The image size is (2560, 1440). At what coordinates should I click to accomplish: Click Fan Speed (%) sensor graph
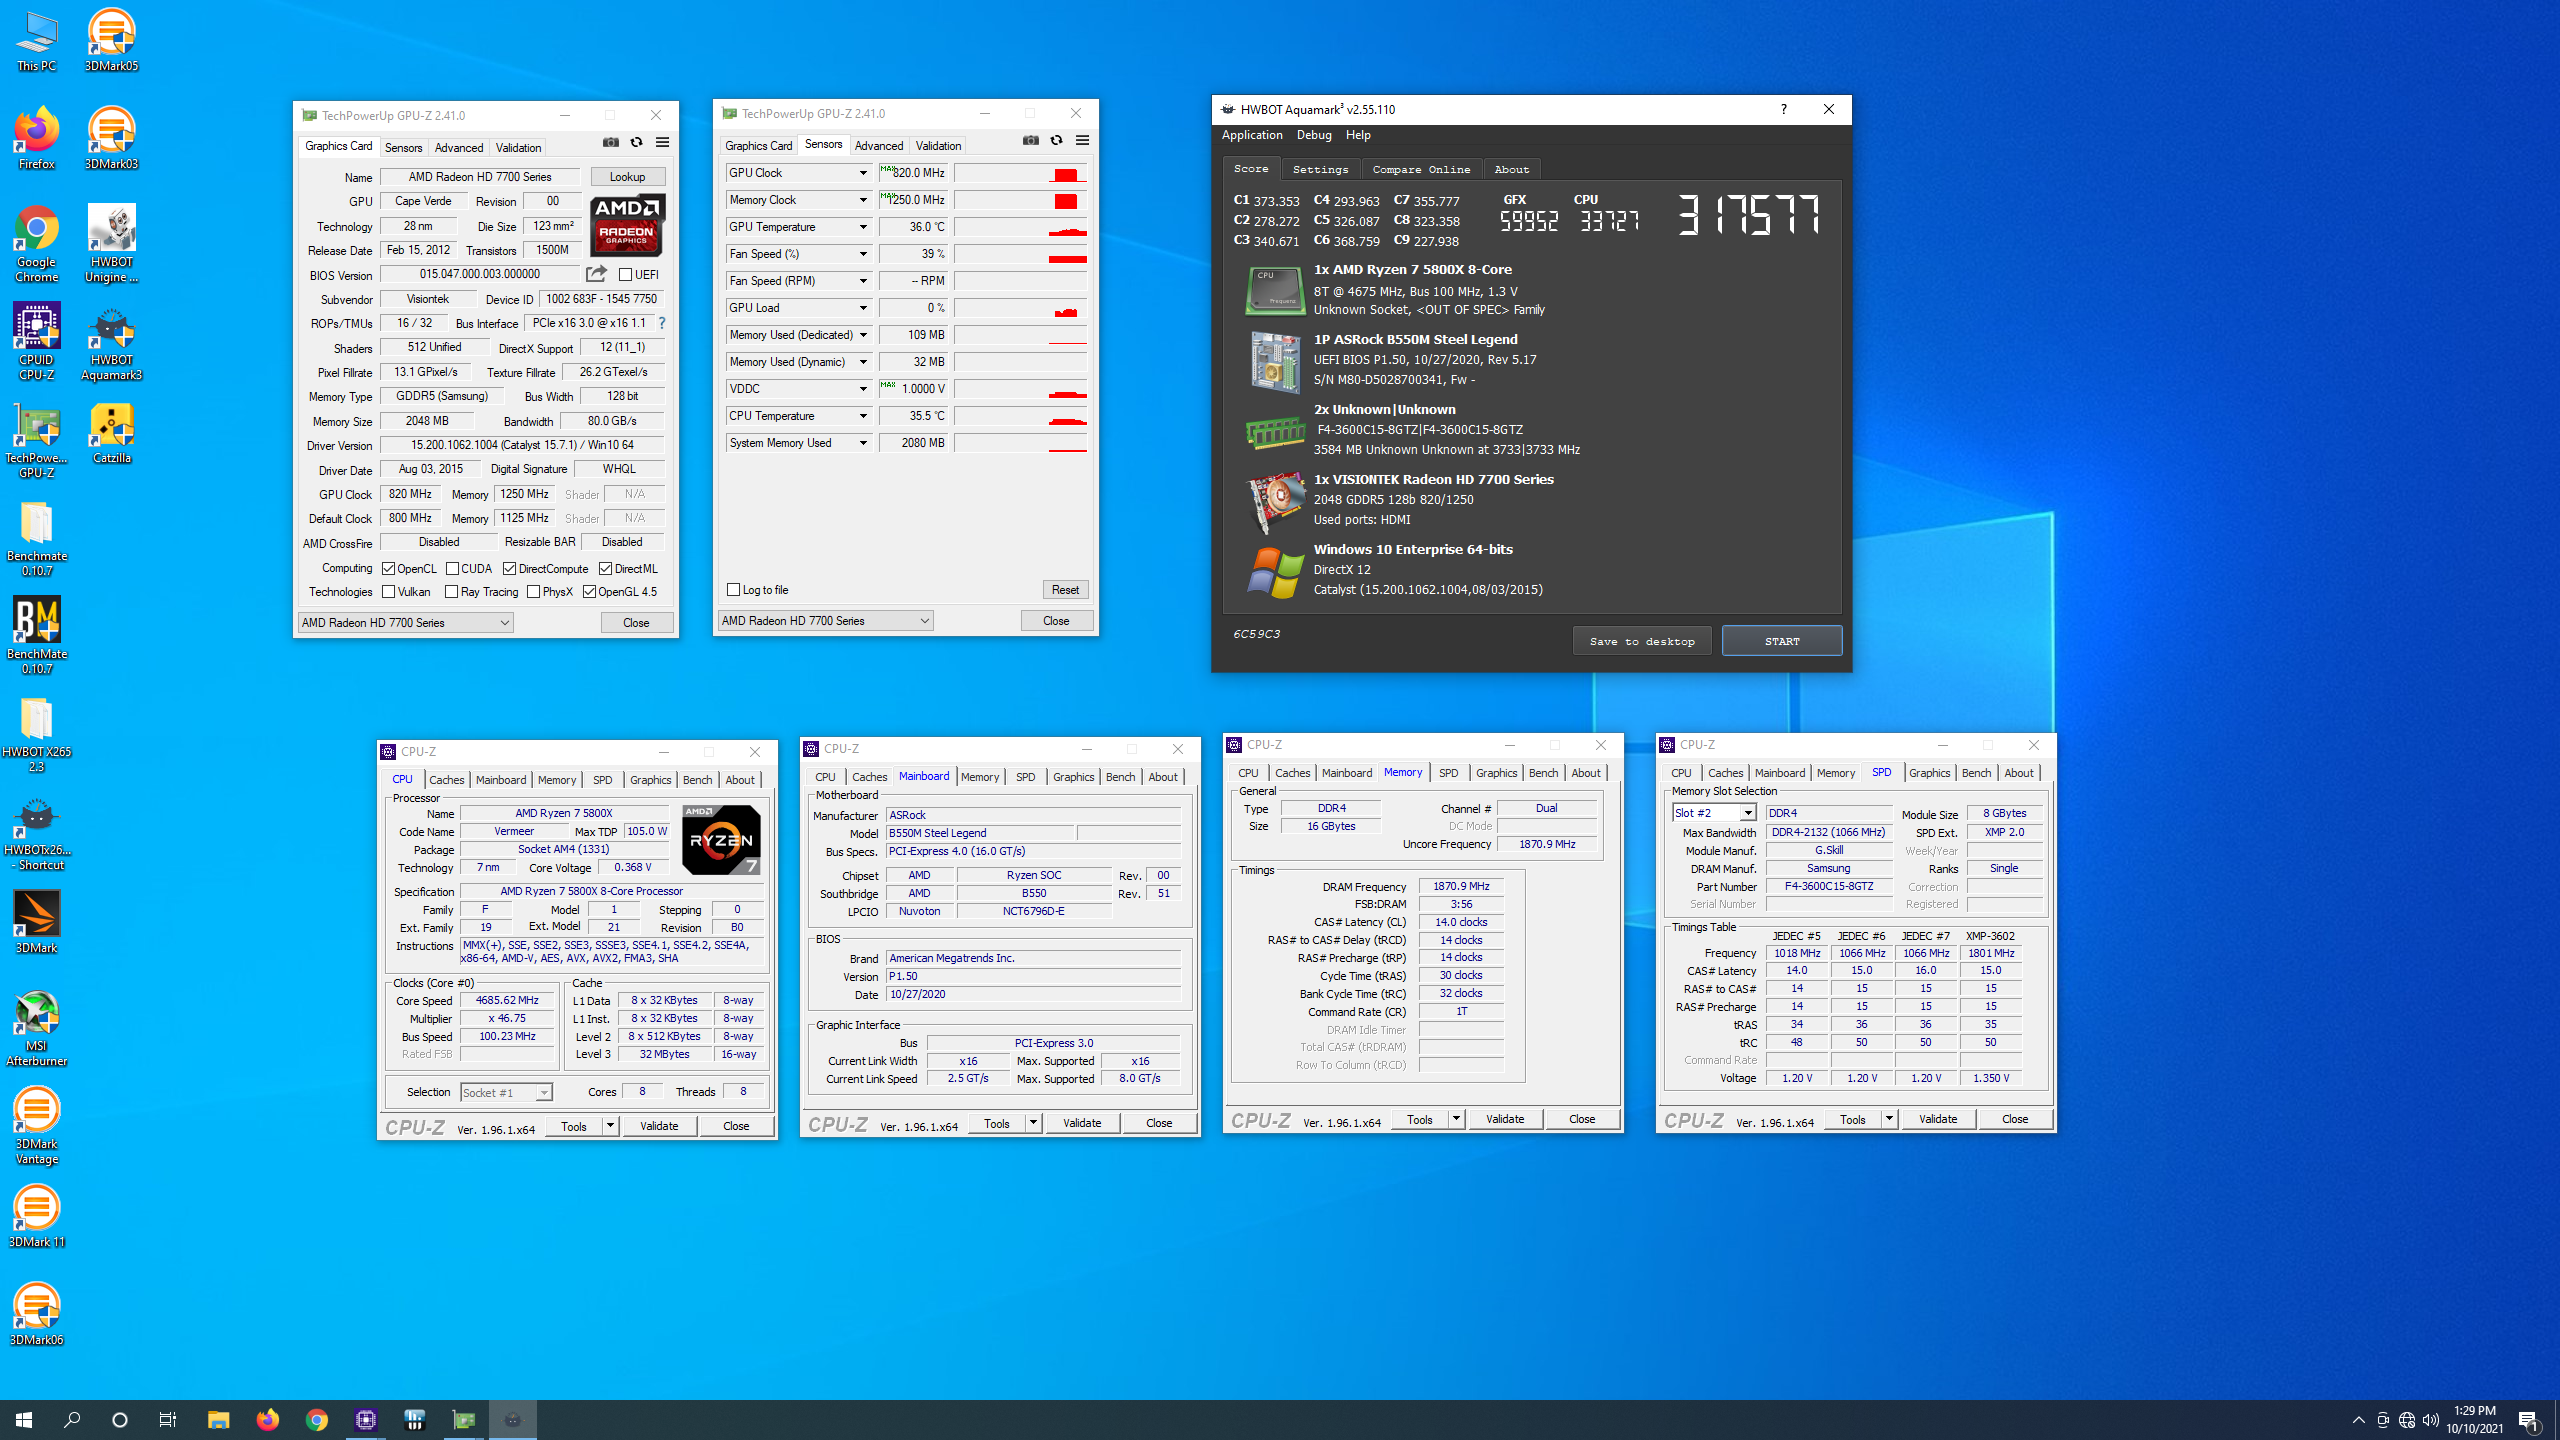coord(1021,254)
